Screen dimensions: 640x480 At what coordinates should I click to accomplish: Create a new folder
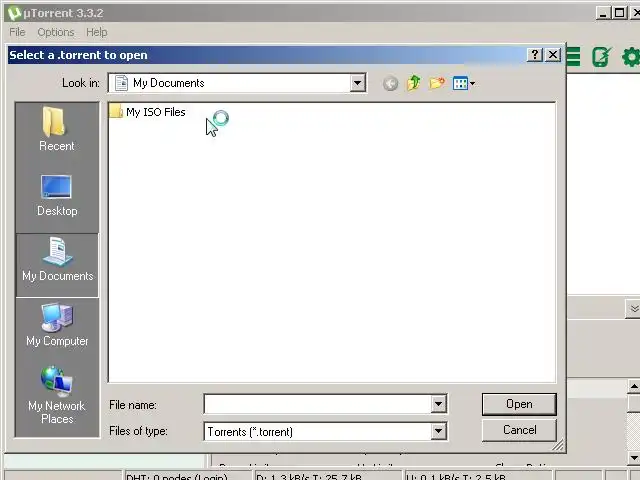pos(437,83)
